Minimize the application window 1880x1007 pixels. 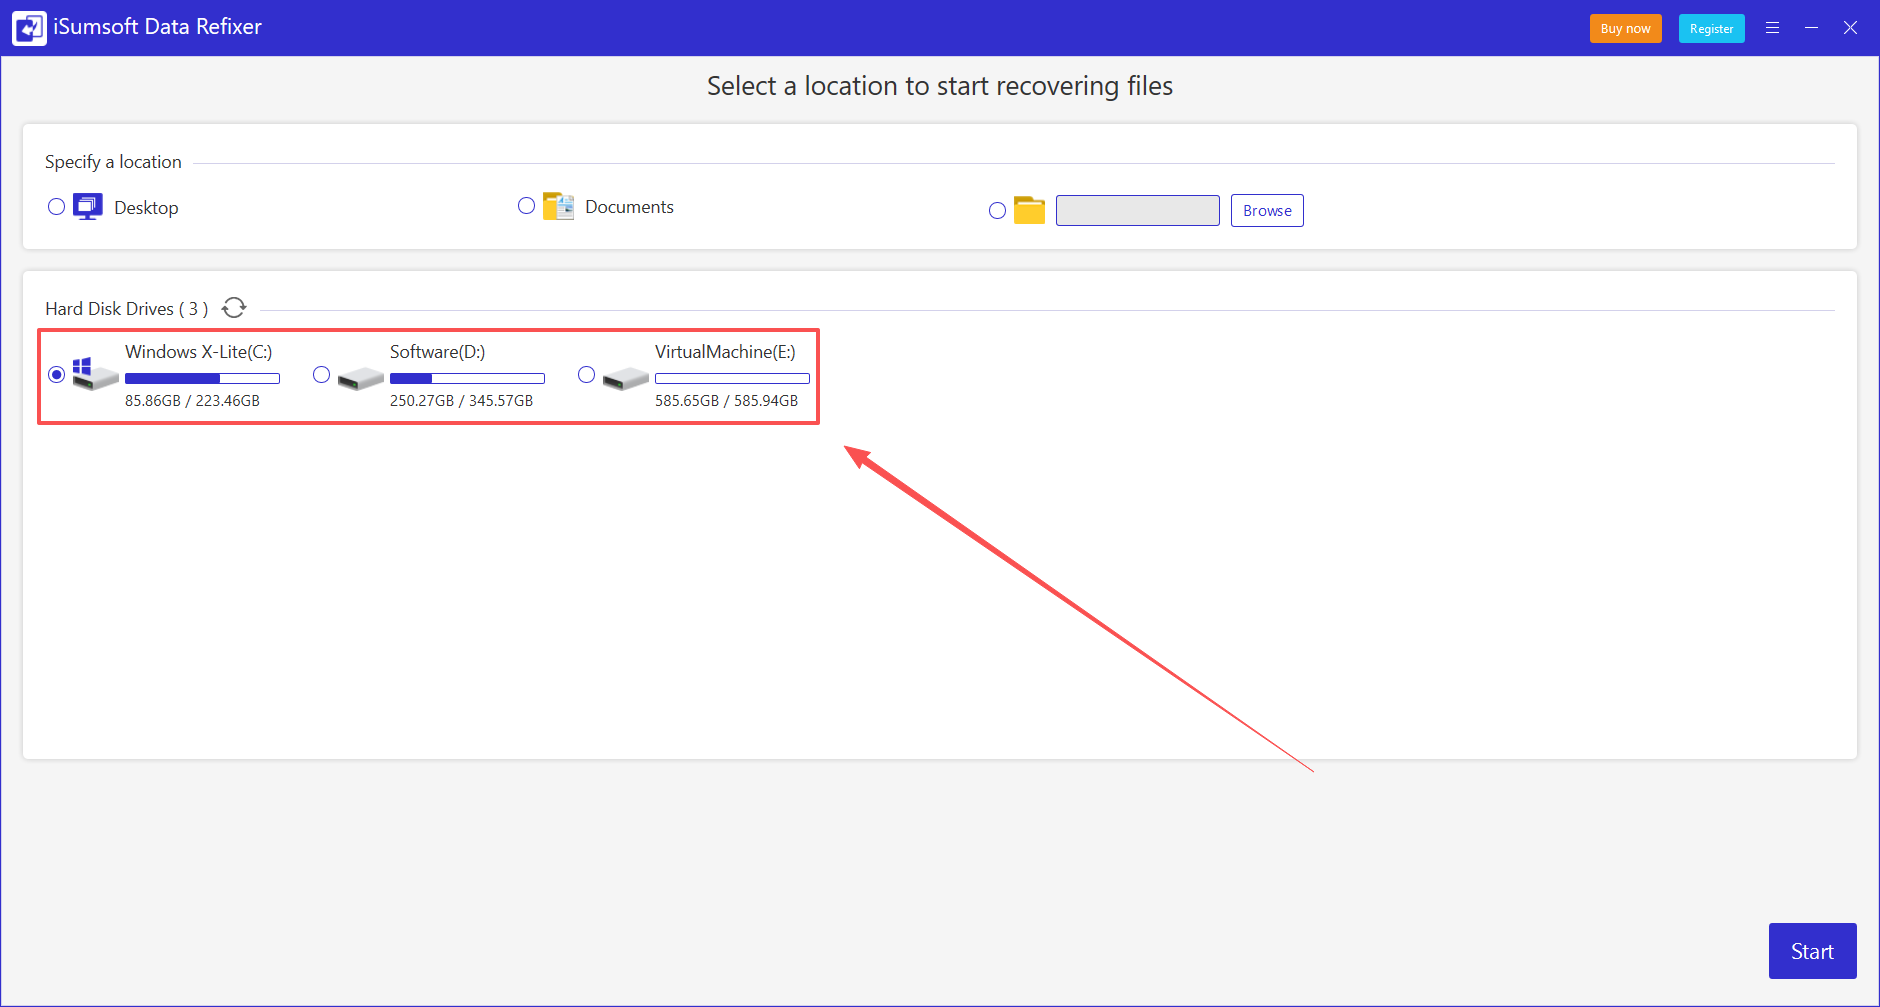pyautogui.click(x=1812, y=27)
